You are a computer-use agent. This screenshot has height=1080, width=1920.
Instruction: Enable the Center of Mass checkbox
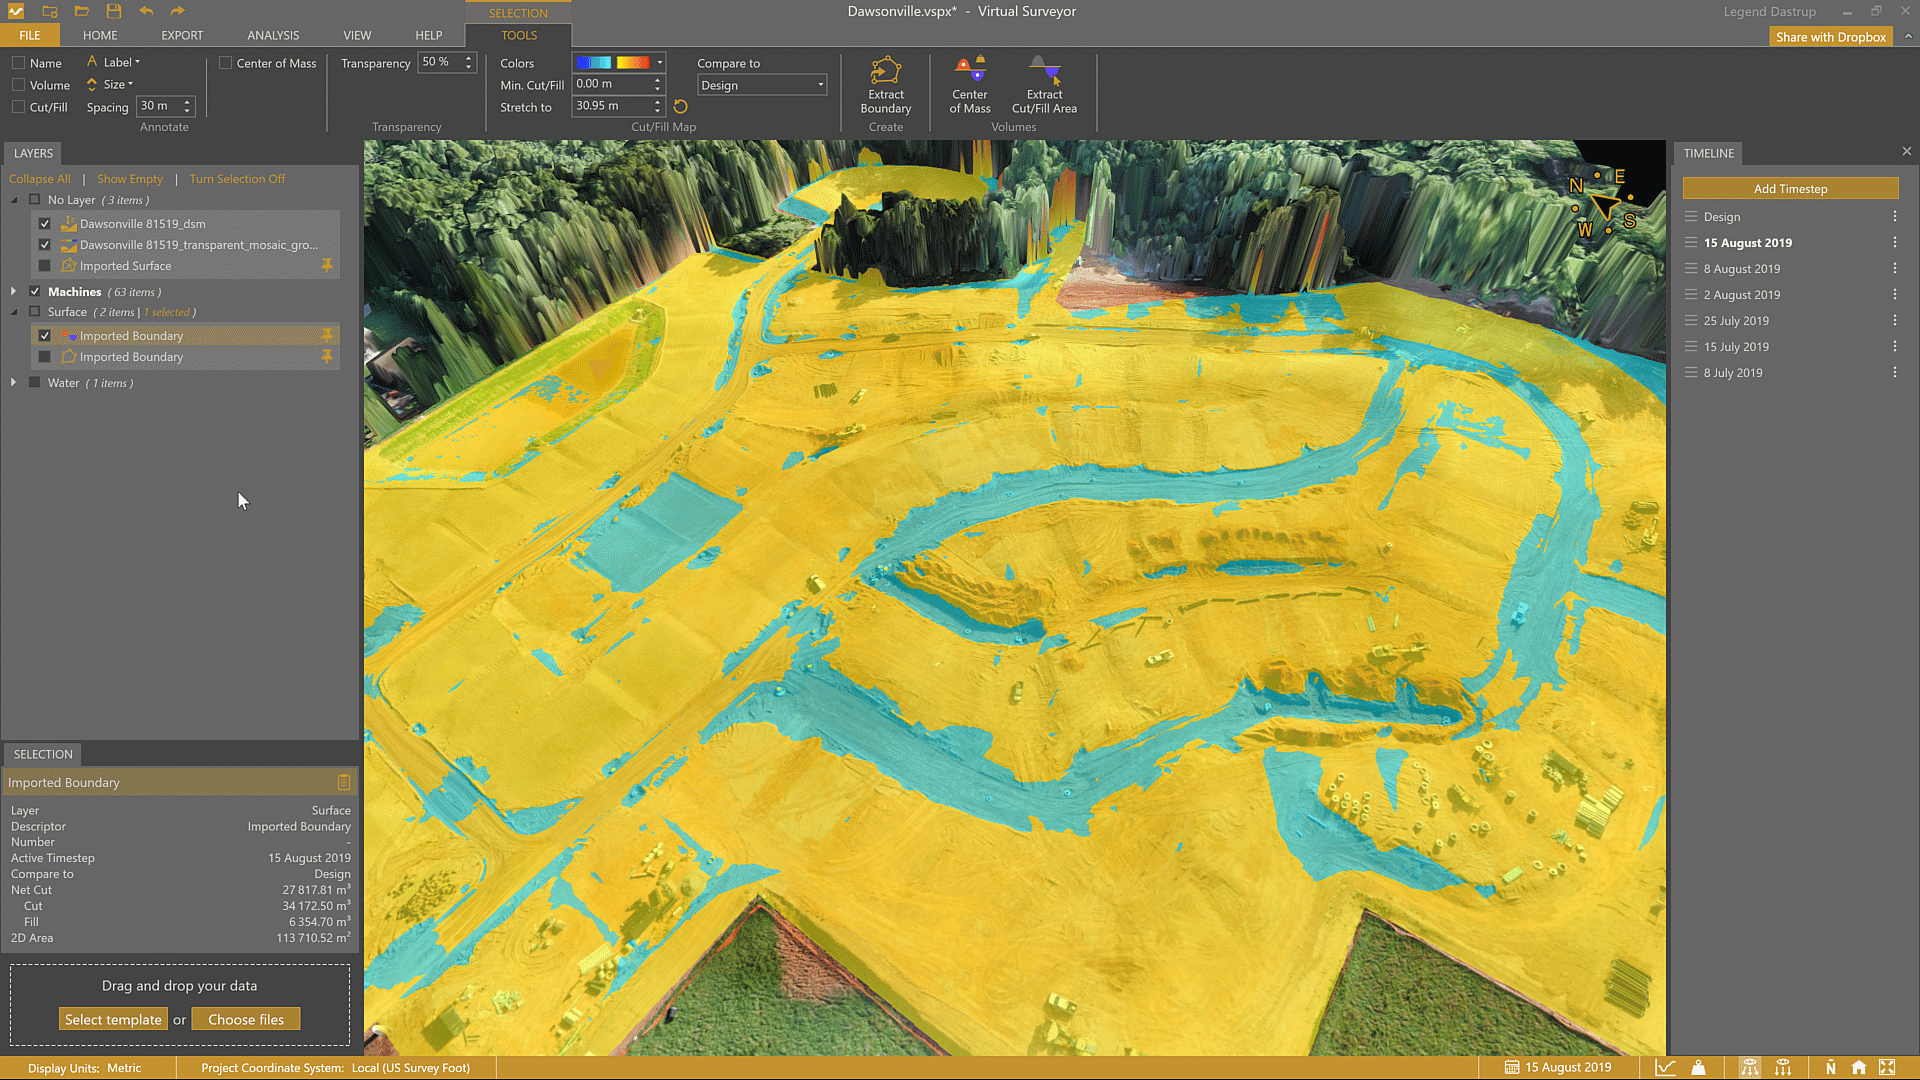click(x=226, y=63)
